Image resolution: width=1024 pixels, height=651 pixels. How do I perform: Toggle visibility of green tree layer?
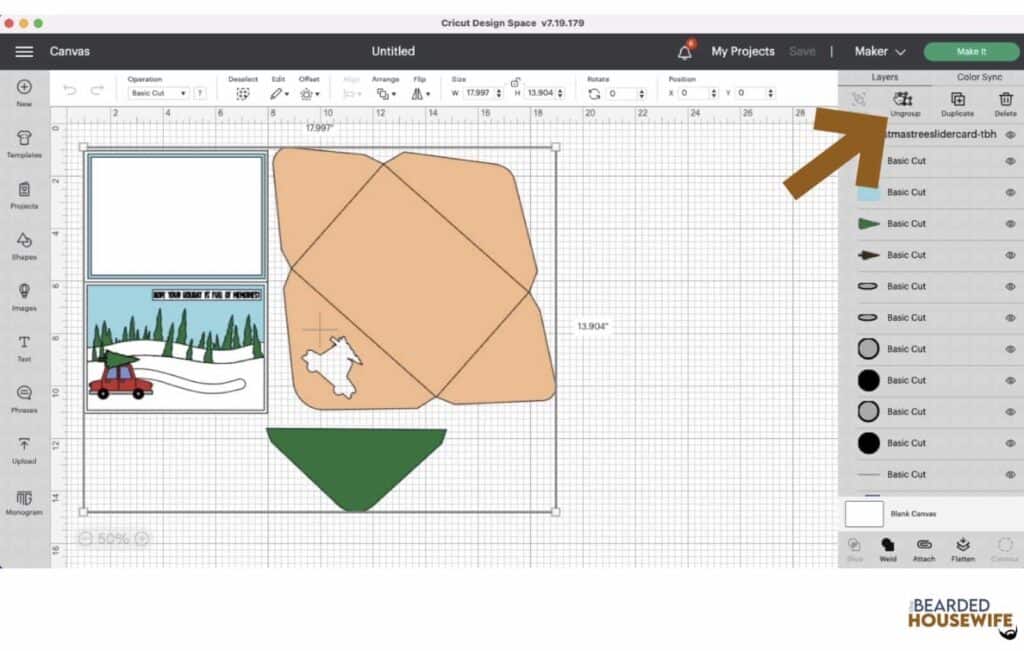(x=1010, y=224)
